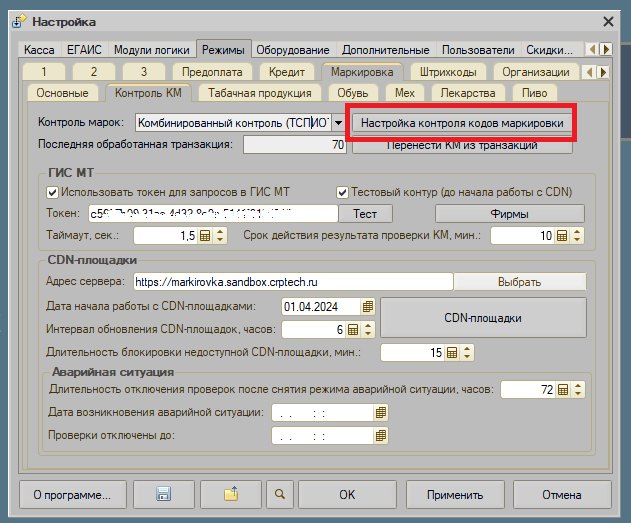The width and height of the screenshot is (631, 523).
Task: Select the tab numbered 3
Action: [x=144, y=72]
